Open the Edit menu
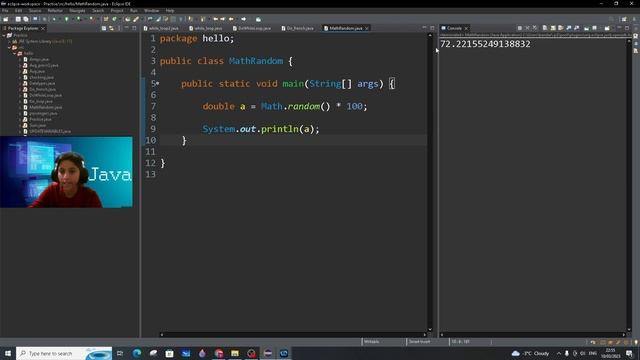This screenshot has width=640, height=360. [18, 11]
